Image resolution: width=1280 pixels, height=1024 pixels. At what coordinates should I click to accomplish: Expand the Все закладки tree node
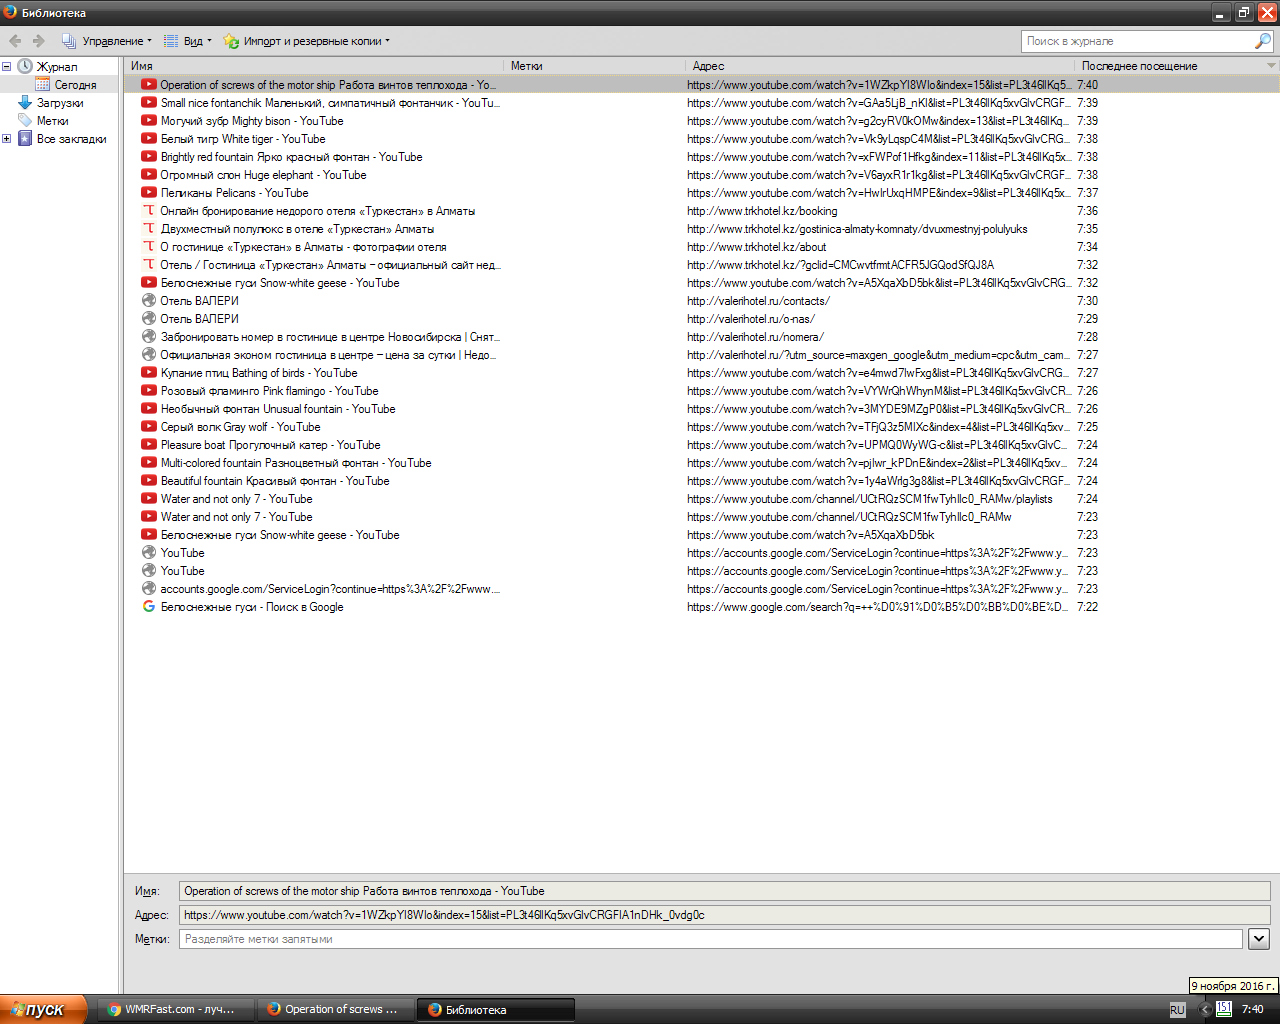click(6, 139)
